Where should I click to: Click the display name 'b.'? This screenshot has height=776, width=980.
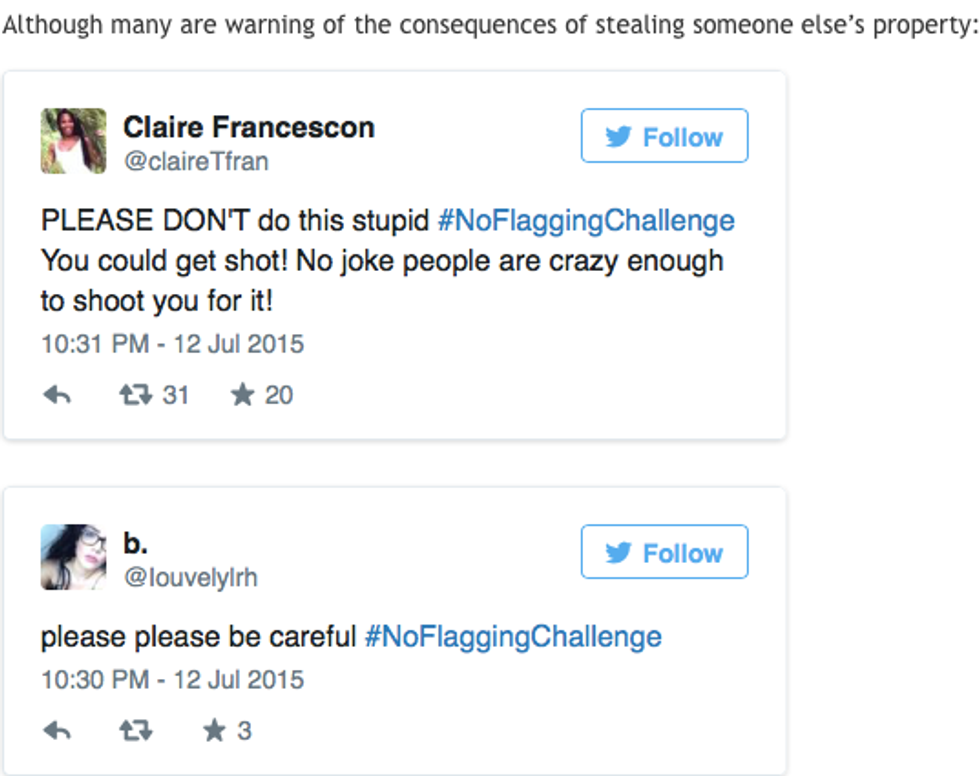(x=135, y=544)
